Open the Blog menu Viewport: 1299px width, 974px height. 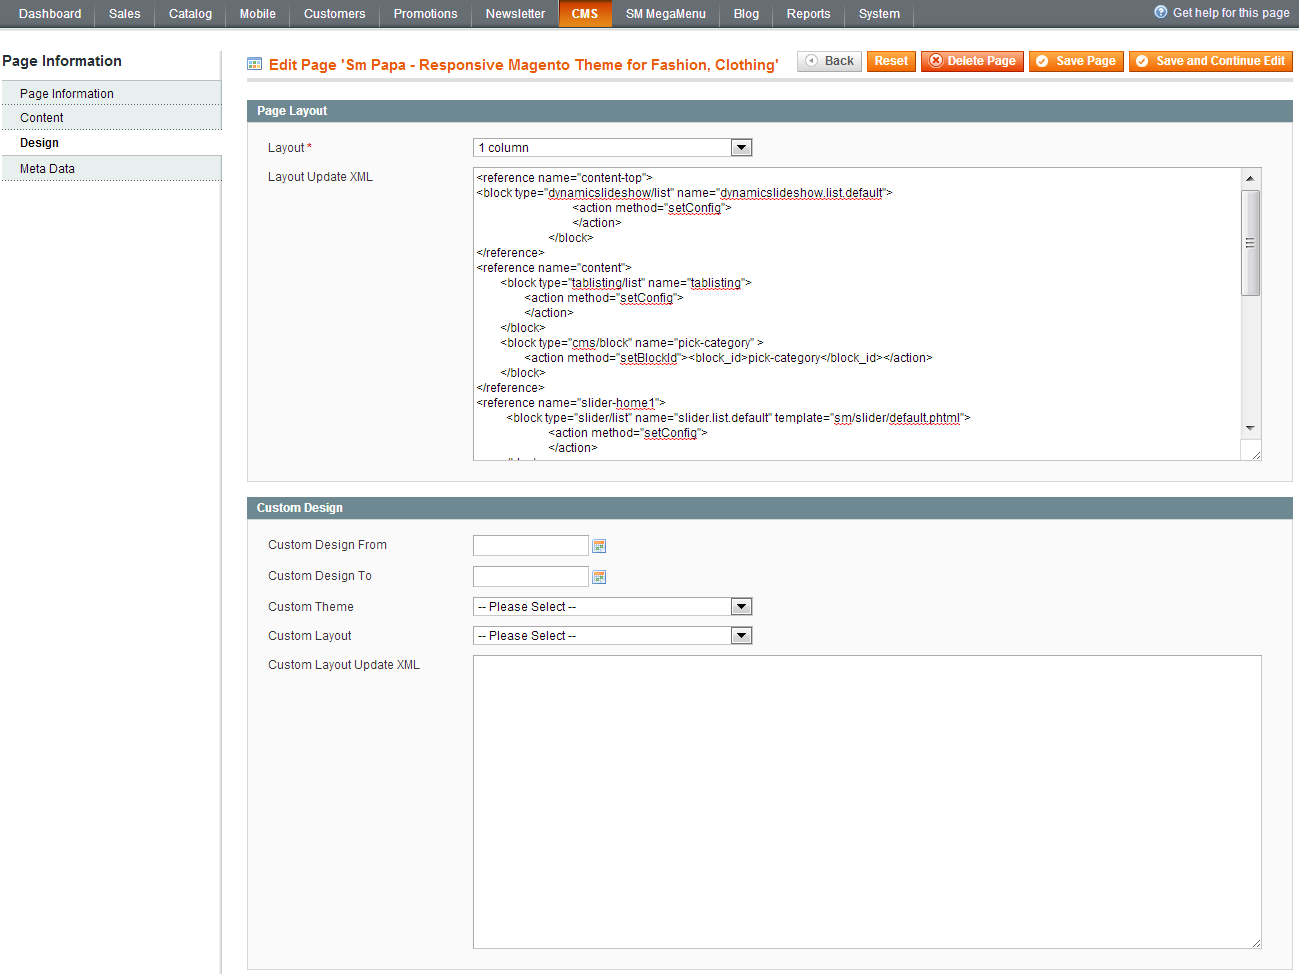pos(746,14)
